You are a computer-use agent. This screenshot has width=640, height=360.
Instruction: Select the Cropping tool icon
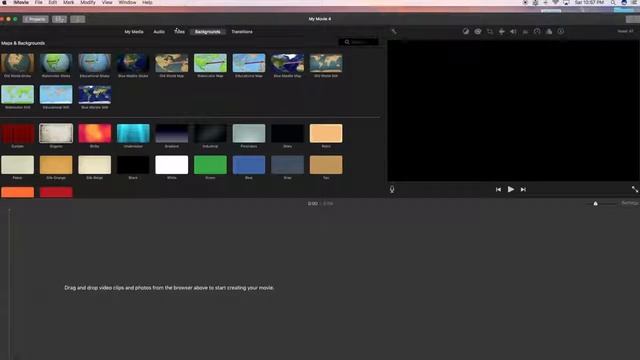pyautogui.click(x=490, y=31)
